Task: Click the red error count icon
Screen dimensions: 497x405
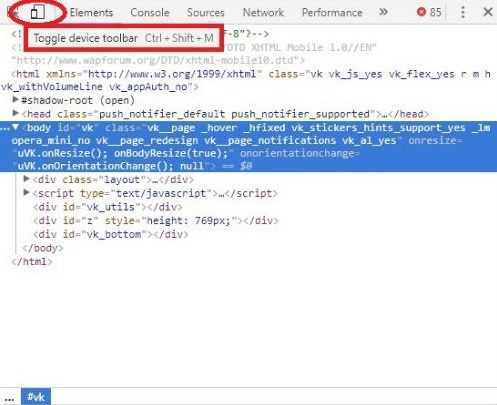Action: (x=421, y=12)
